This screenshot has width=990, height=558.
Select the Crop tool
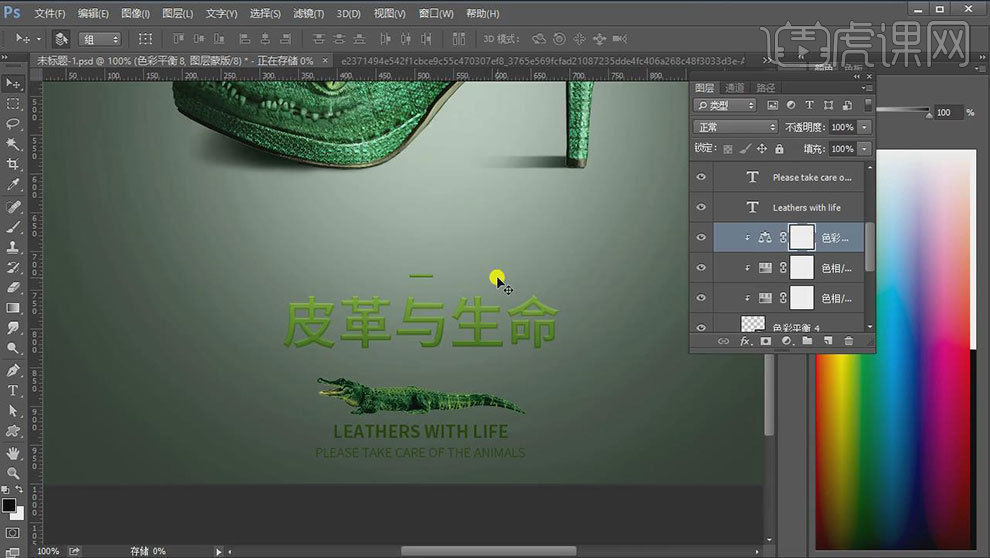(13, 164)
